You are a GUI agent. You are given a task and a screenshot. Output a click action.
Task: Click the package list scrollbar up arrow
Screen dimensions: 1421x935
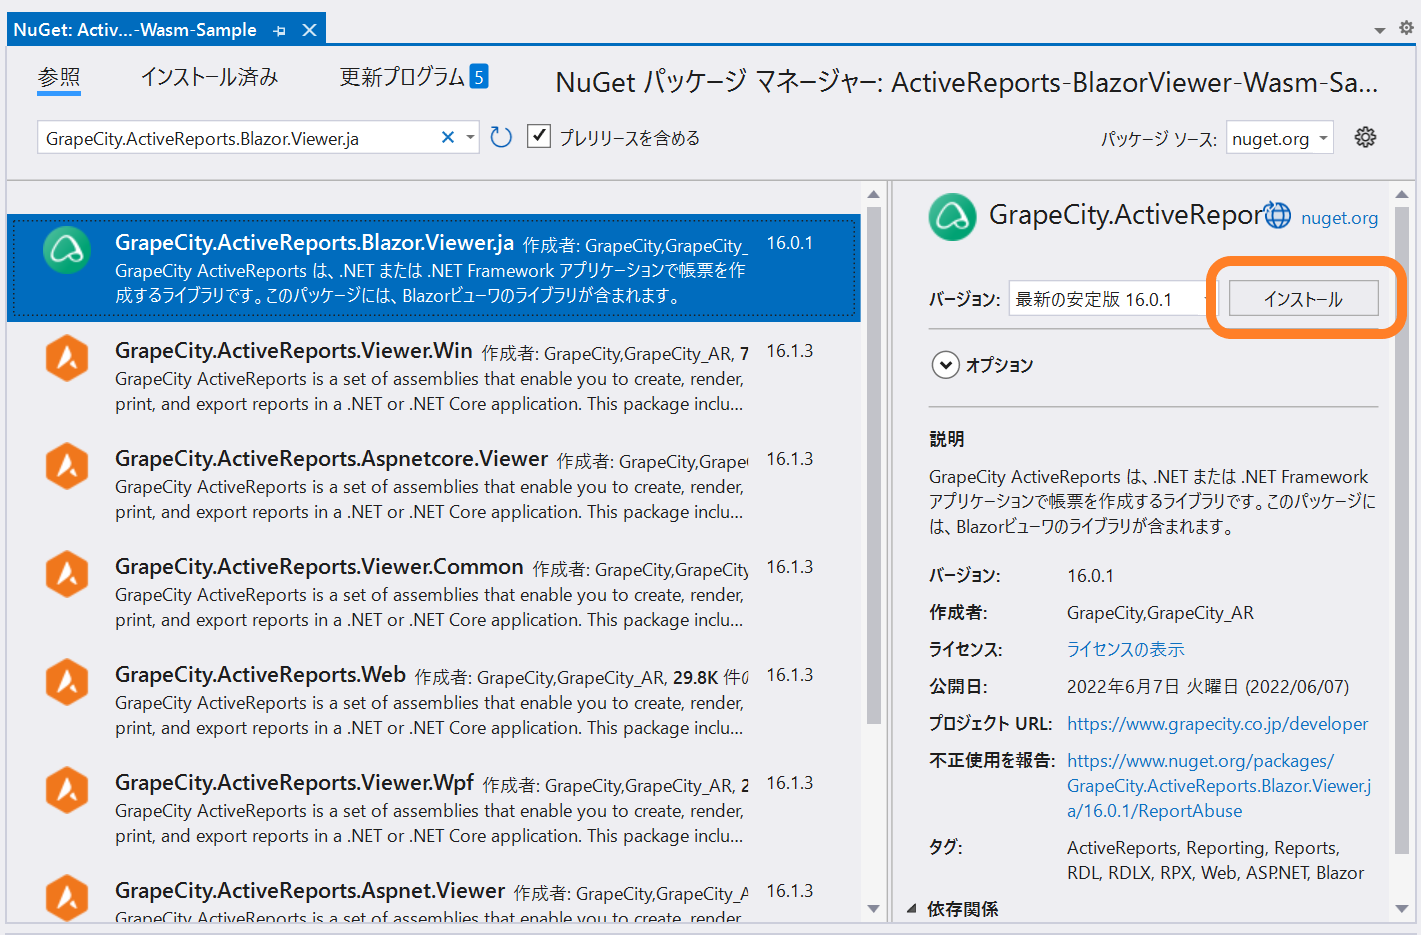(873, 195)
